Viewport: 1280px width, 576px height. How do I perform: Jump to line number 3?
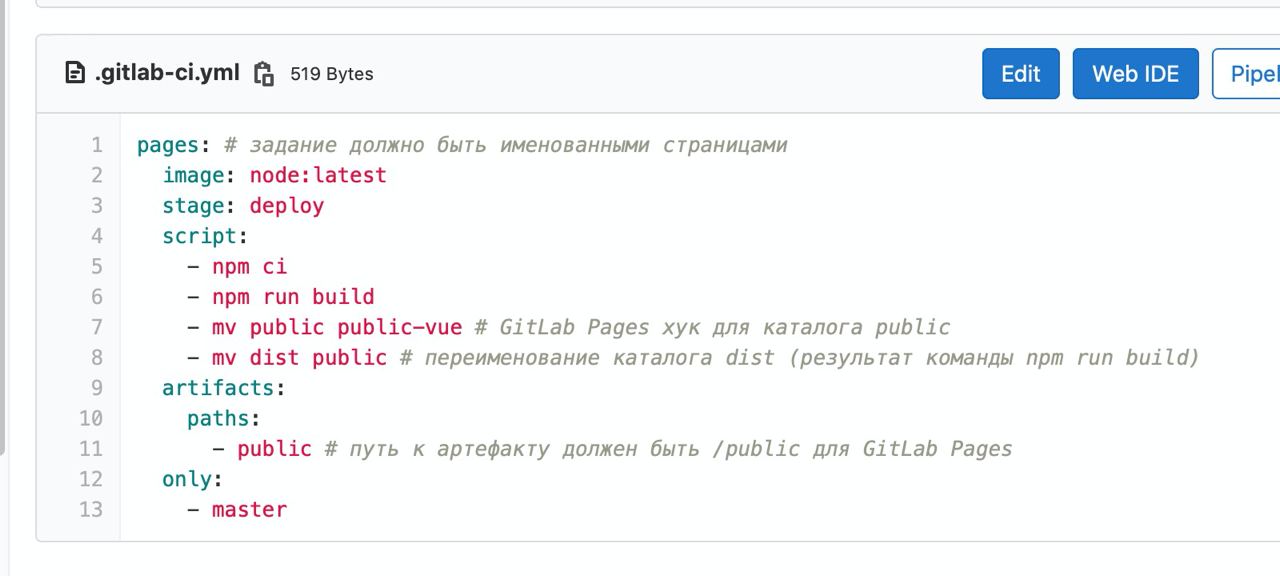97,205
